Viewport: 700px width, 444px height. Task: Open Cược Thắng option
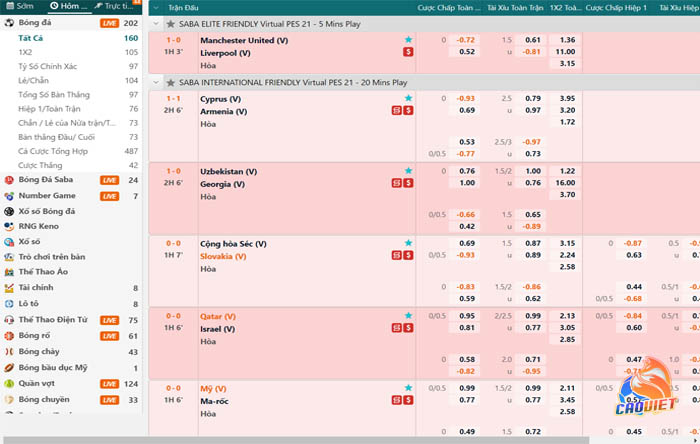[x=40, y=166]
